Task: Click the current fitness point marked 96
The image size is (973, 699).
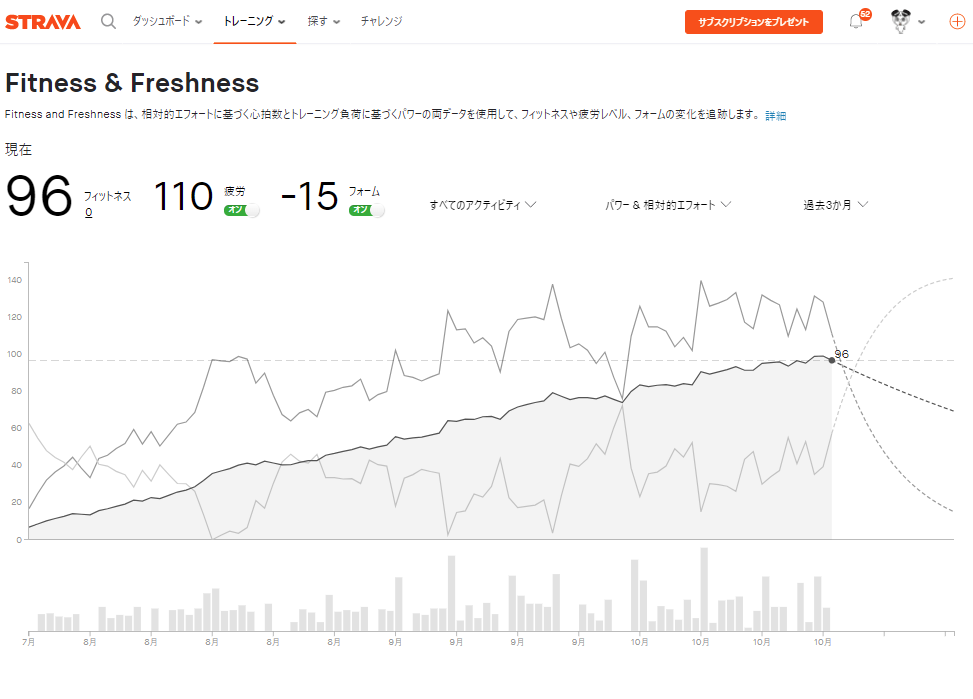Action: [x=832, y=360]
